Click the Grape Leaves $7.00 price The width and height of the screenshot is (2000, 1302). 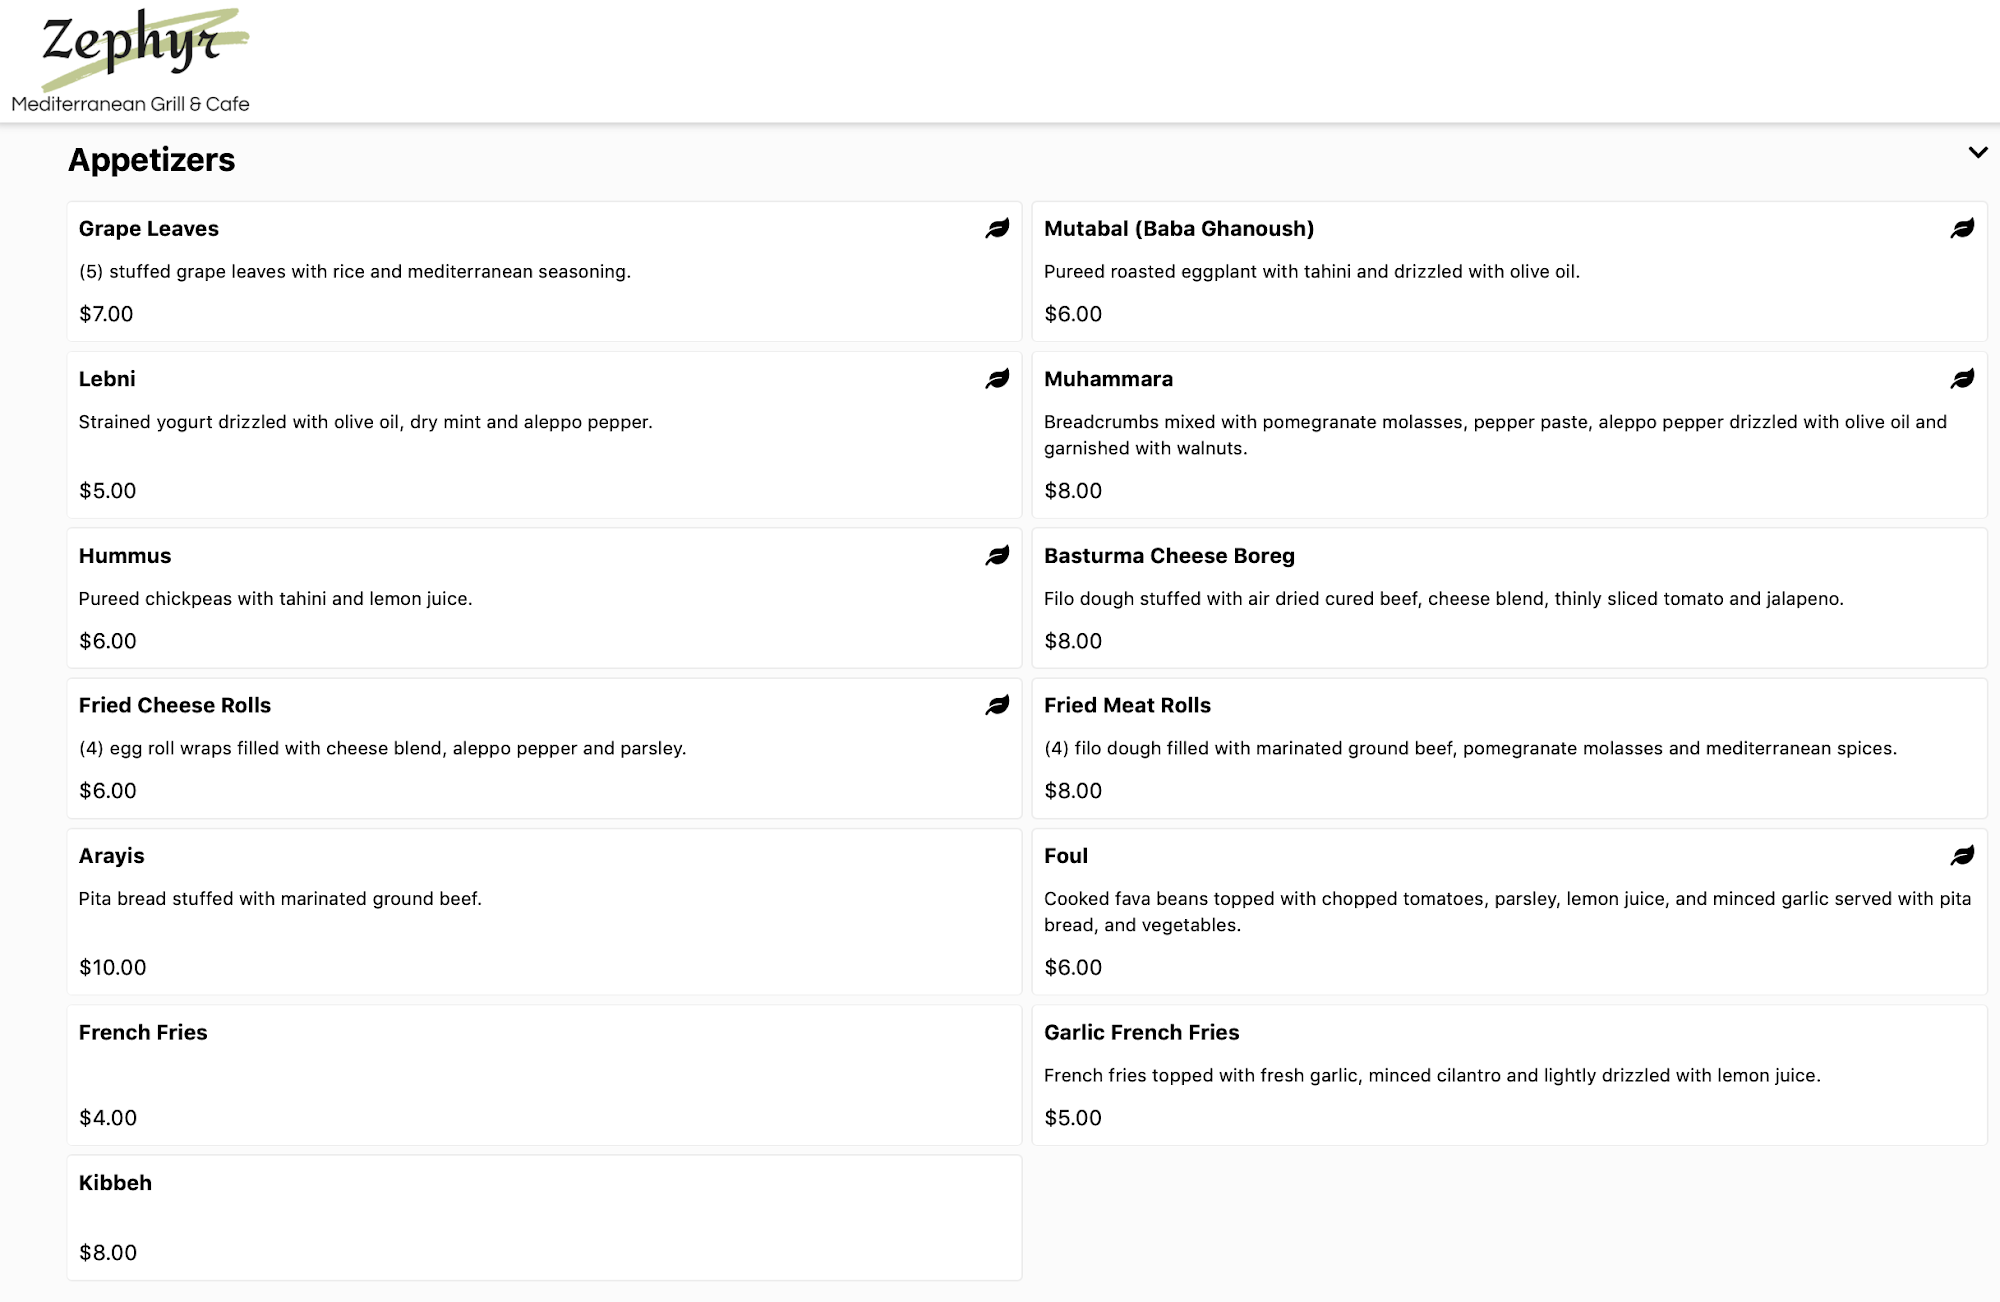106,314
